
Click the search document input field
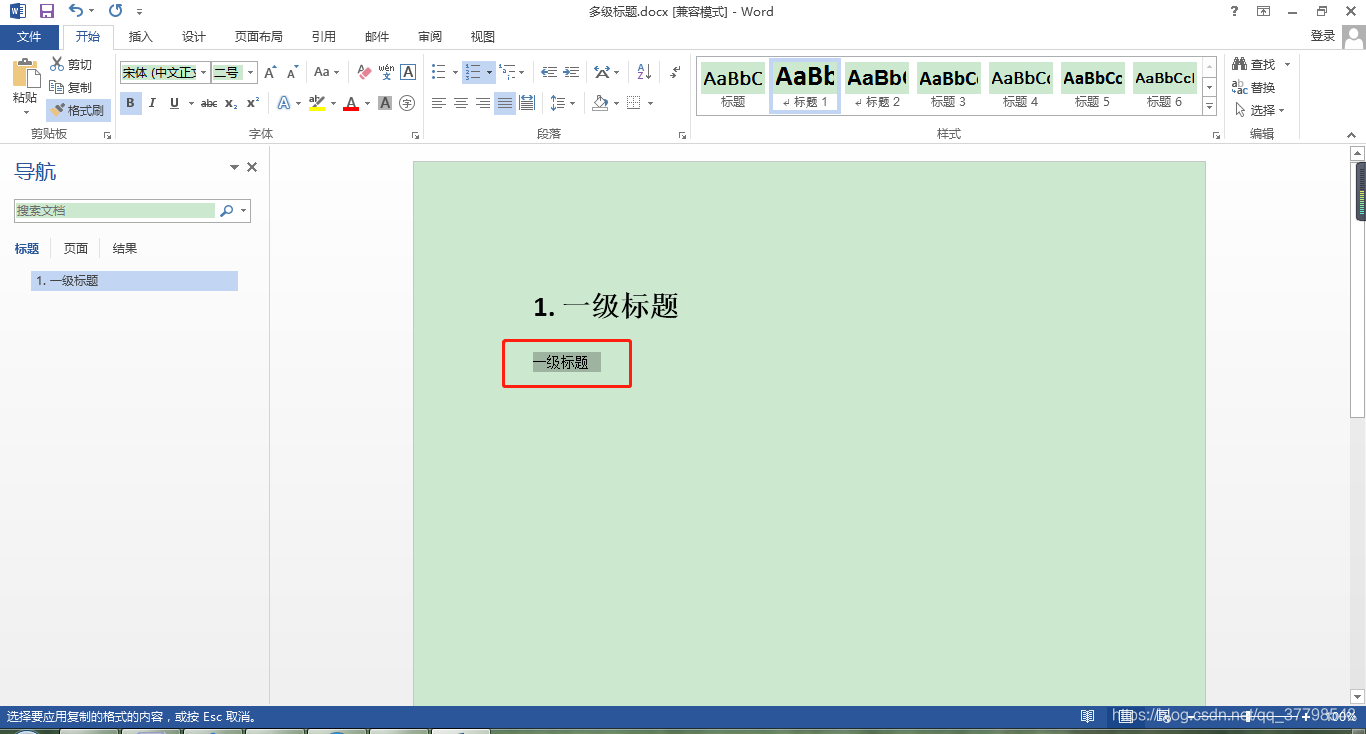(115, 211)
